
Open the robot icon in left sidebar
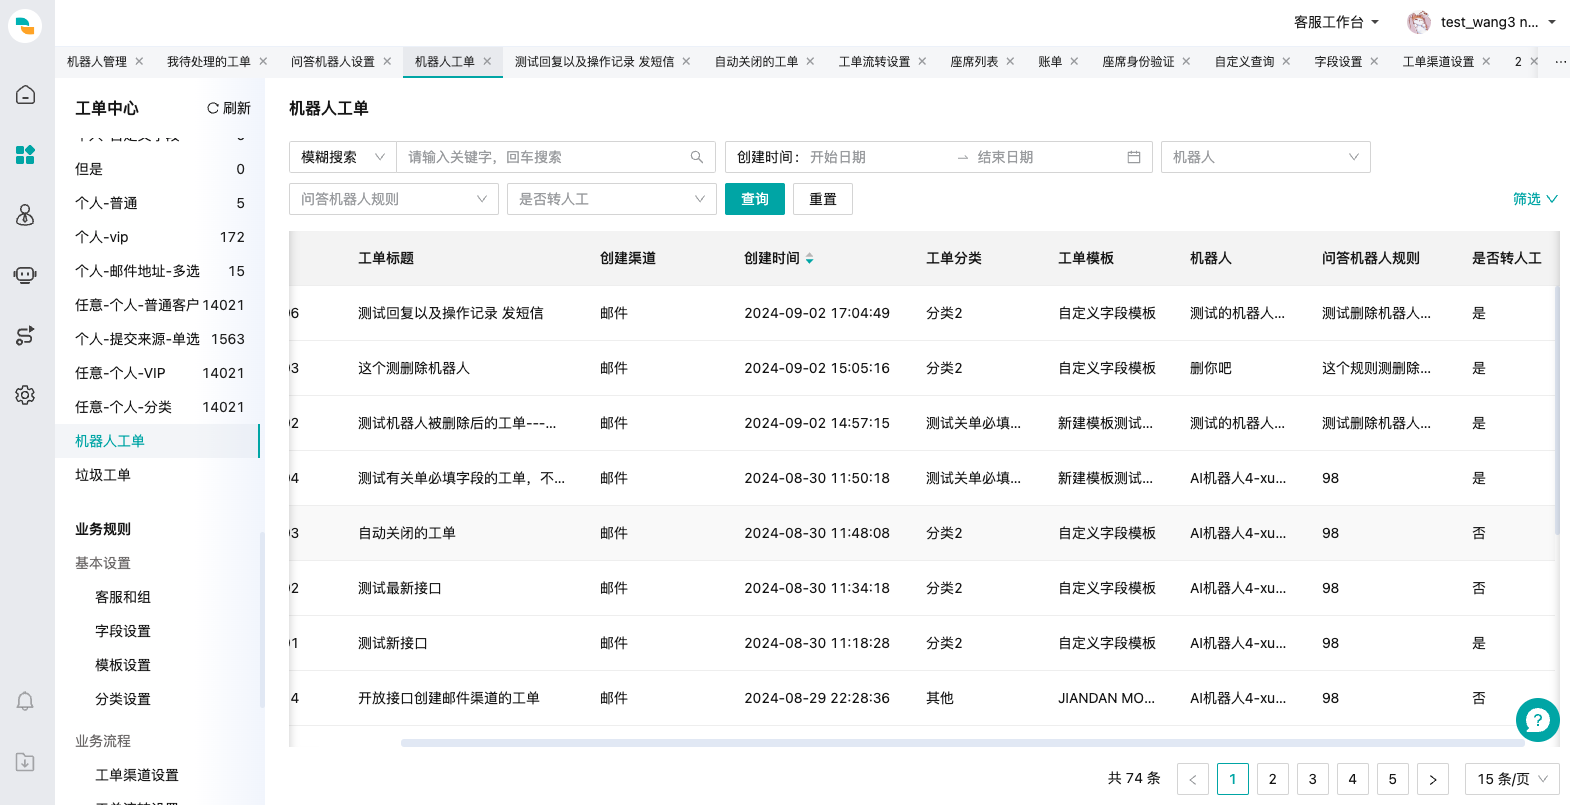tap(26, 275)
